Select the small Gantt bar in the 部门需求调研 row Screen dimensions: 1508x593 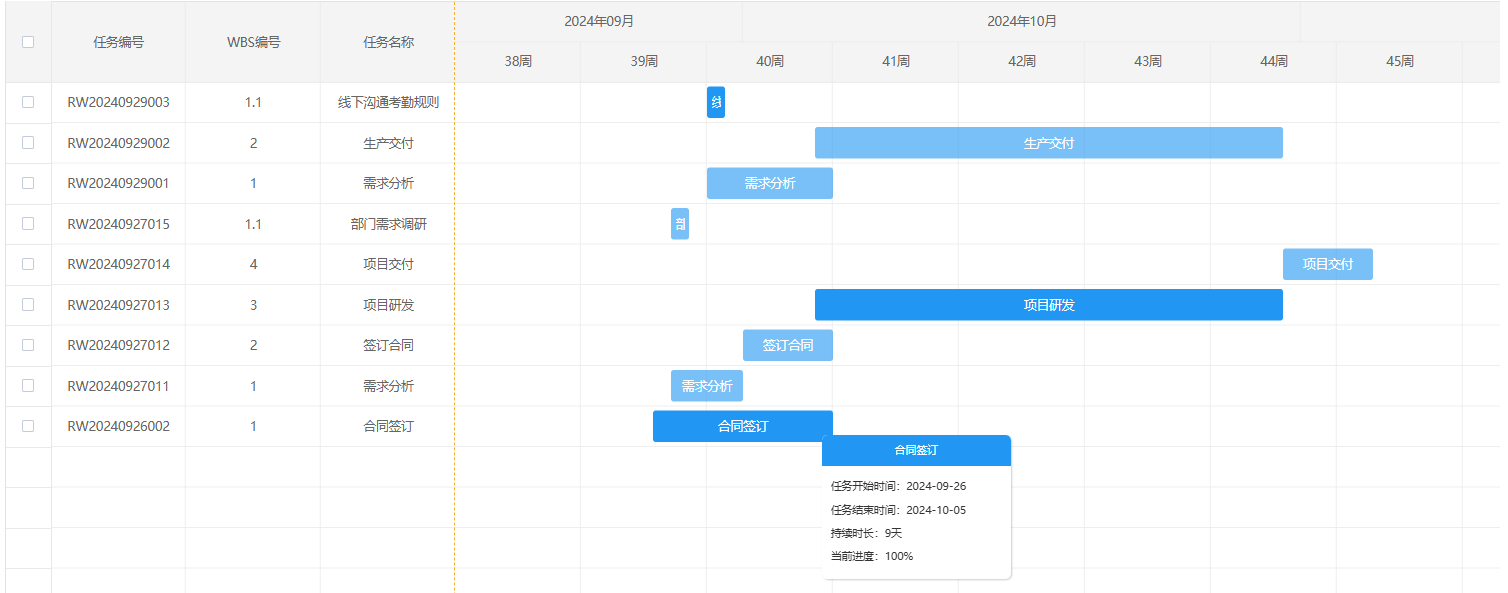click(680, 224)
